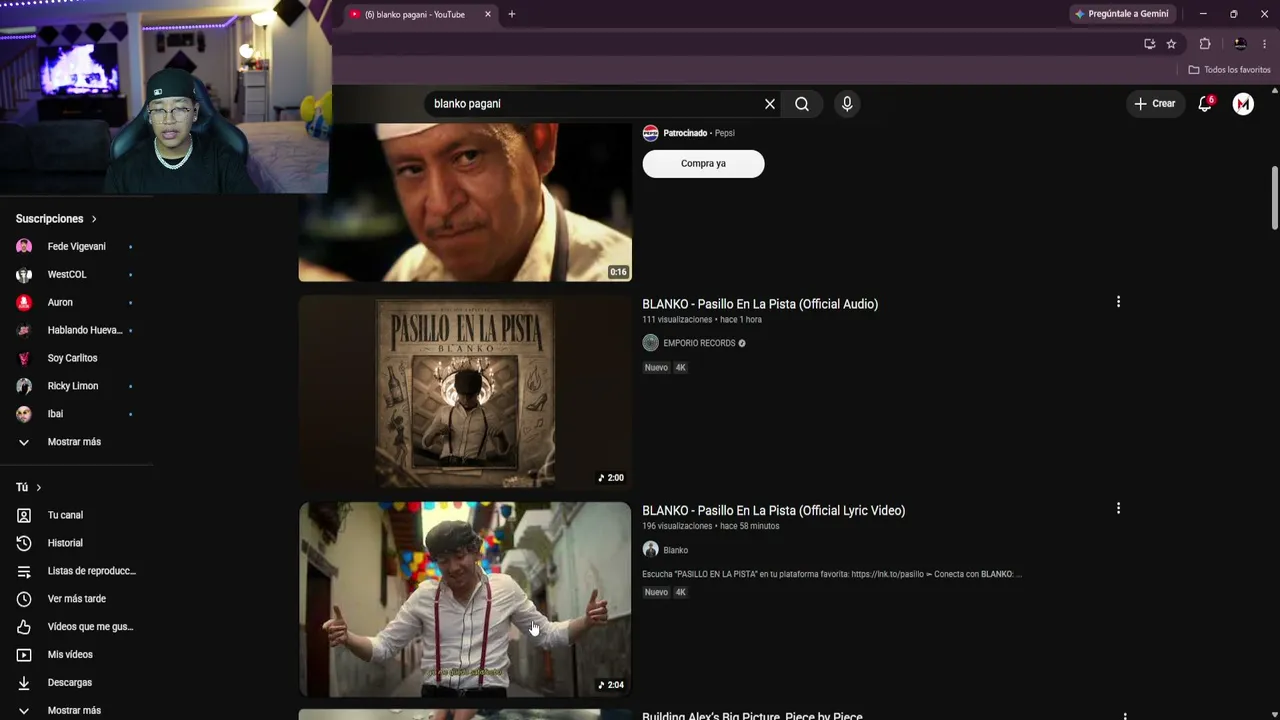The width and height of the screenshot is (1280, 720).
Task: Visit the EMPORIO RECORDS channel name link
Action: click(699, 343)
